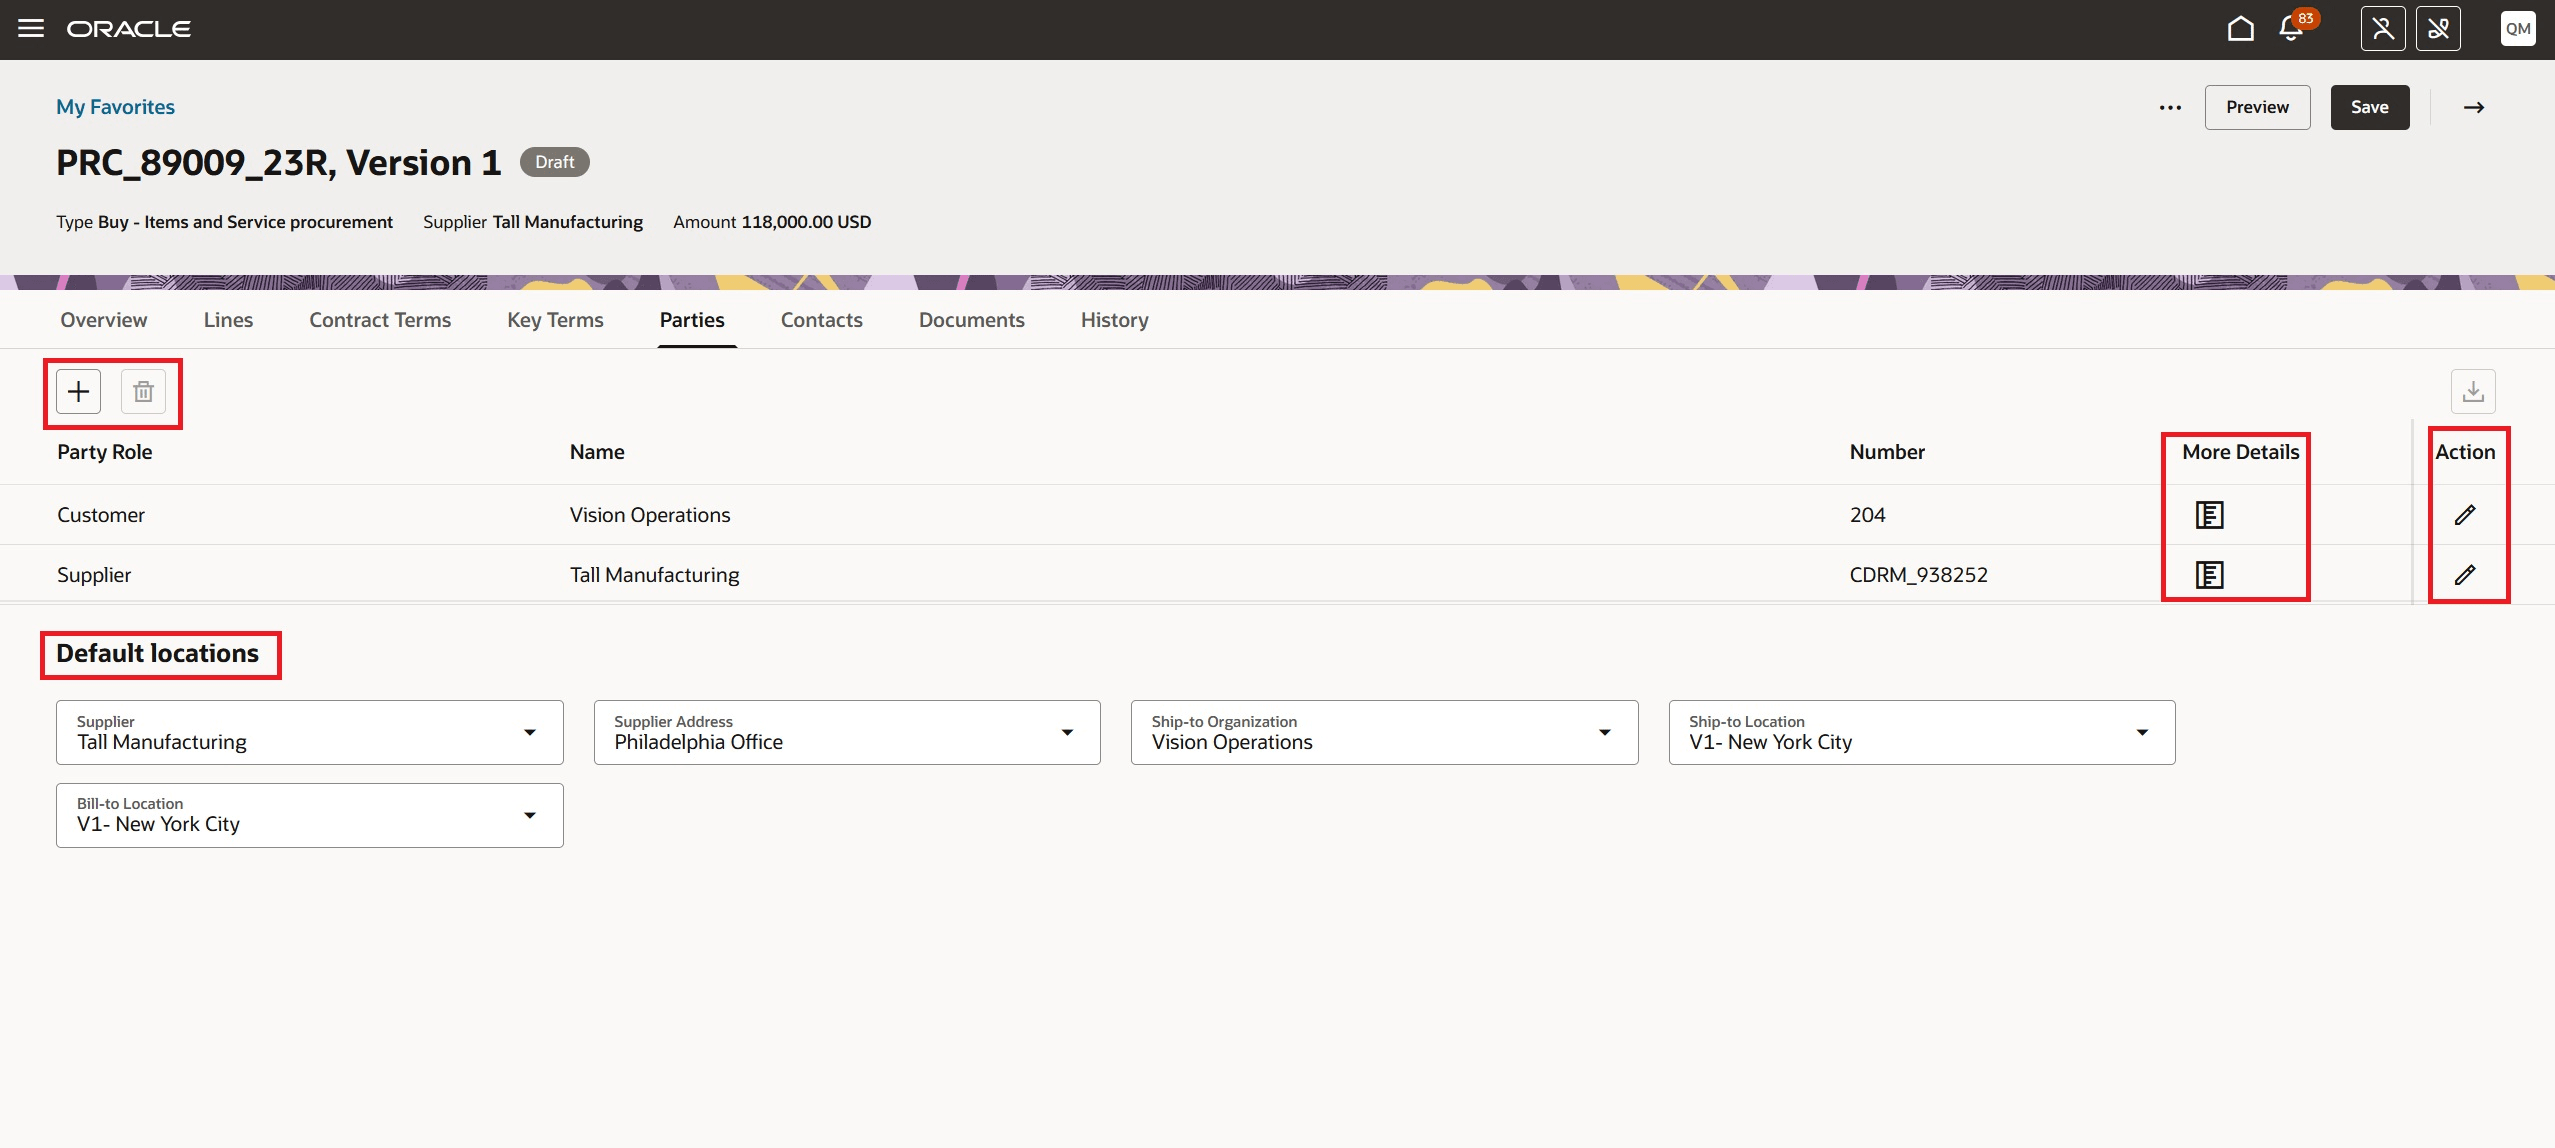The height and width of the screenshot is (1148, 2555).
Task: Edit the Vision Operations party with pencil
Action: 2465,515
